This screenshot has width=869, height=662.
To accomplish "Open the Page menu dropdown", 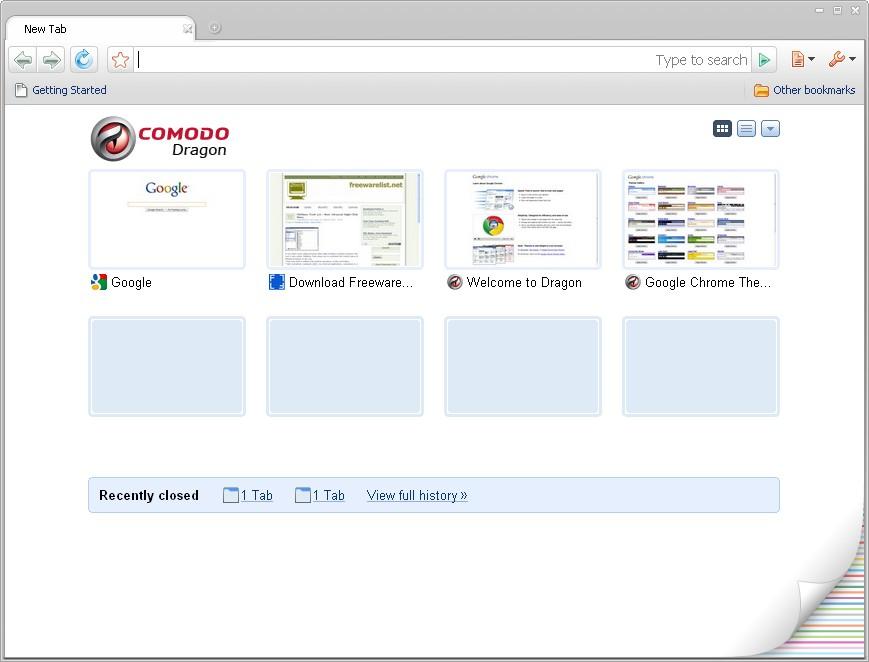I will pyautogui.click(x=802, y=59).
